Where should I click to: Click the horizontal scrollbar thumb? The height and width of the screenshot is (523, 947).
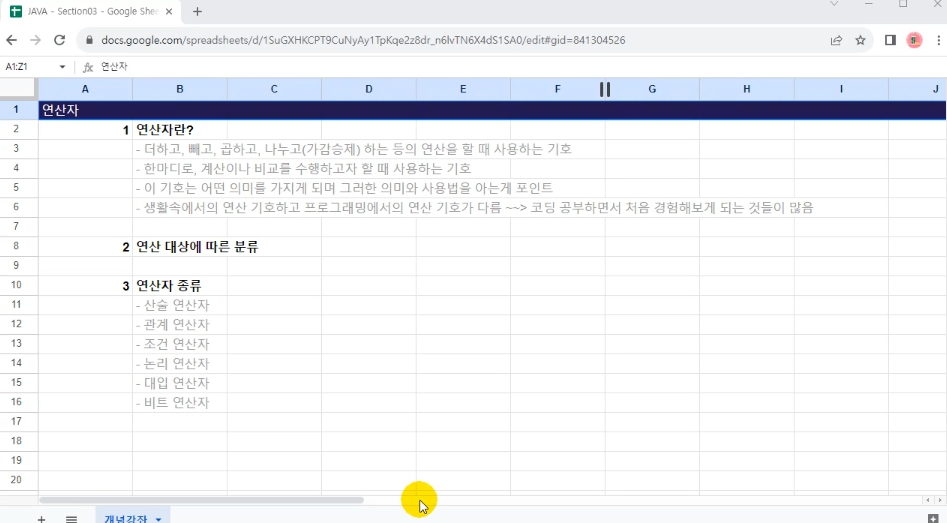(x=200, y=500)
